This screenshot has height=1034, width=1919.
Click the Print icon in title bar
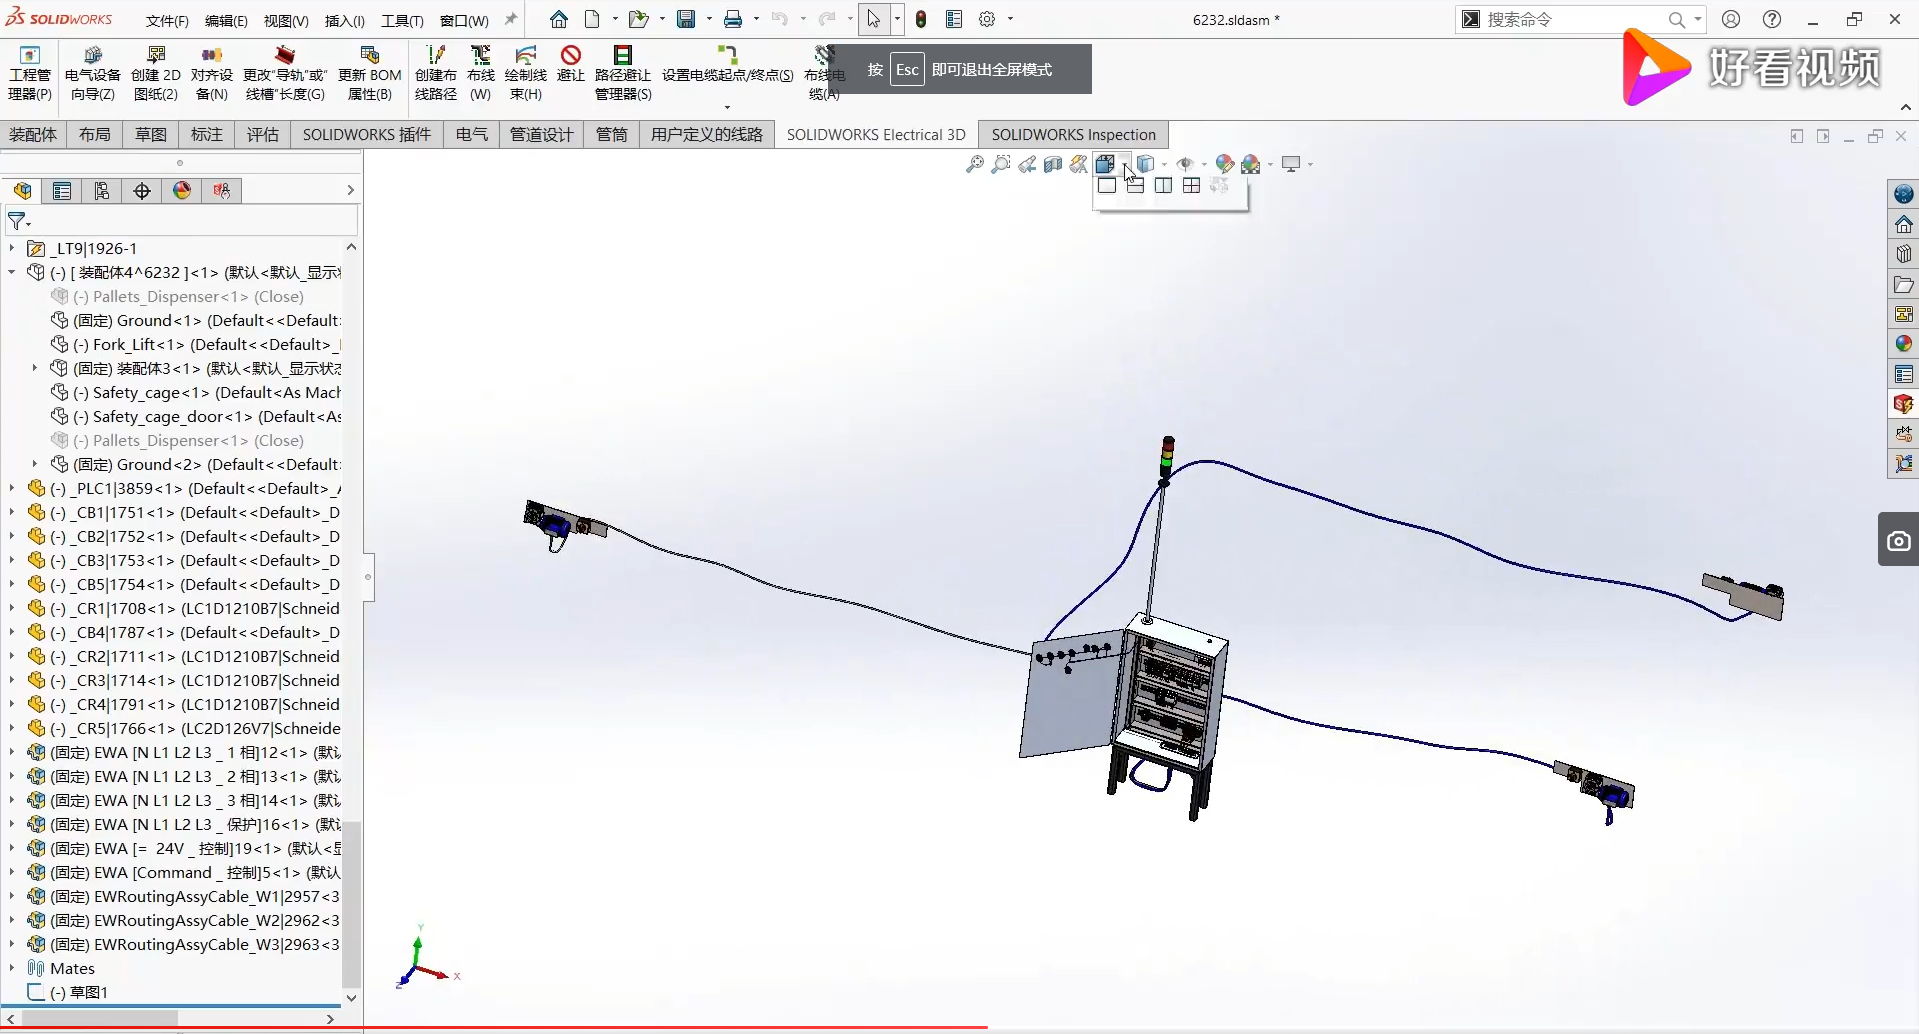pos(733,19)
